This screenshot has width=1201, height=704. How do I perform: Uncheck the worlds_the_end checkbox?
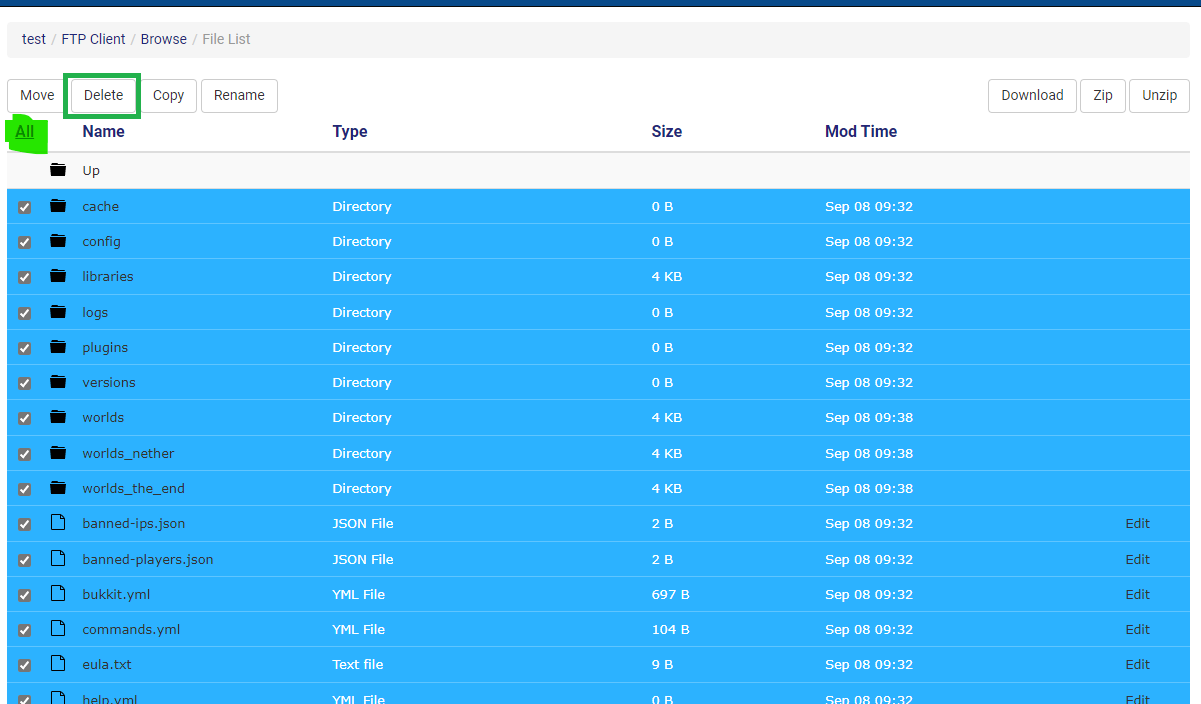[x=25, y=489]
